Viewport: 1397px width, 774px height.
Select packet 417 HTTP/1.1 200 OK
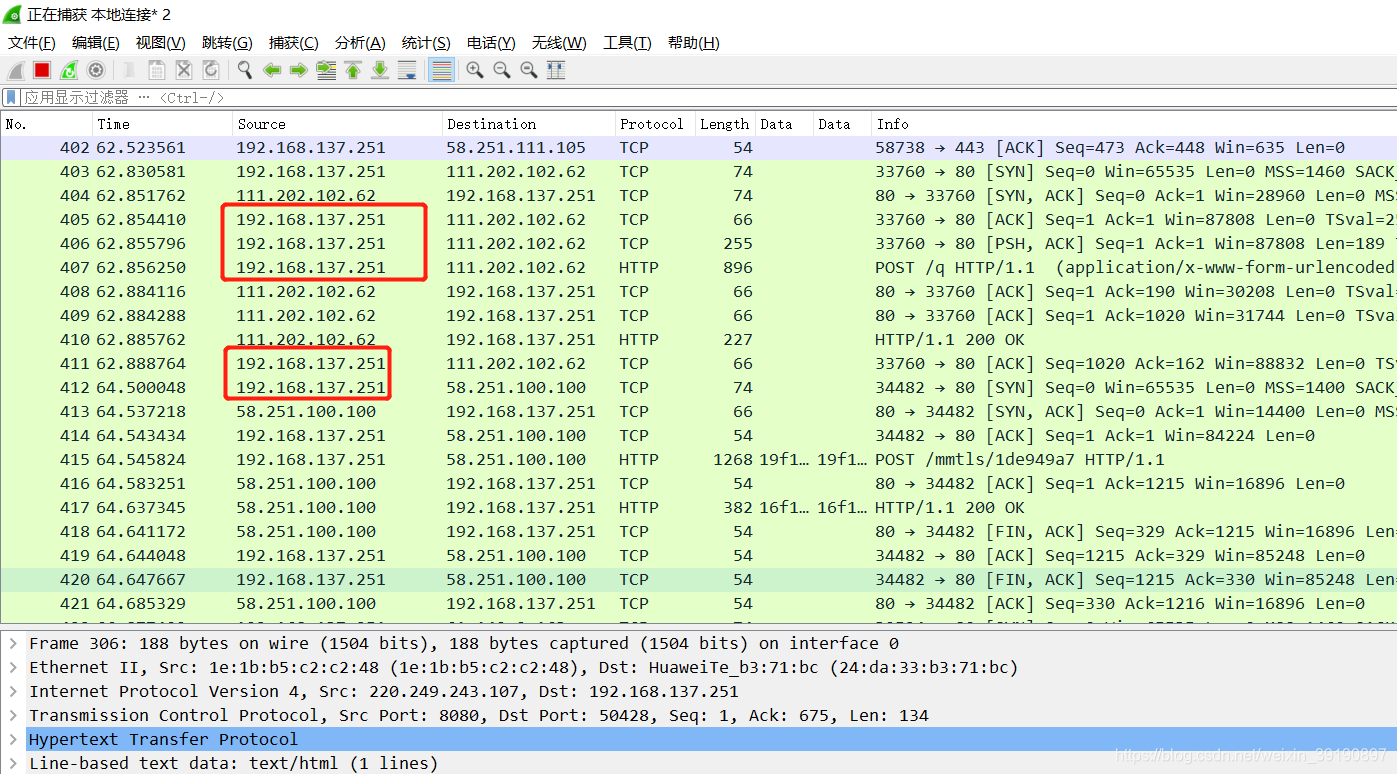click(x=698, y=508)
